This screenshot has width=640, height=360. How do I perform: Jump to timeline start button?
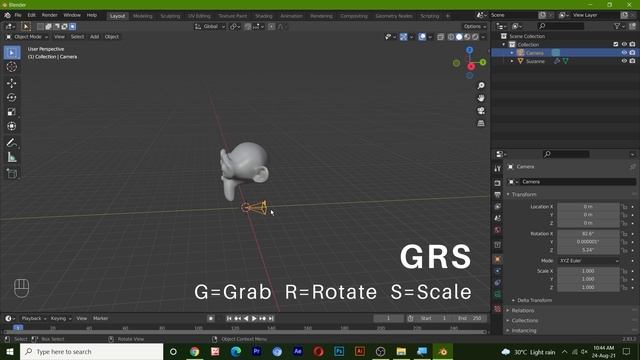click(229, 318)
